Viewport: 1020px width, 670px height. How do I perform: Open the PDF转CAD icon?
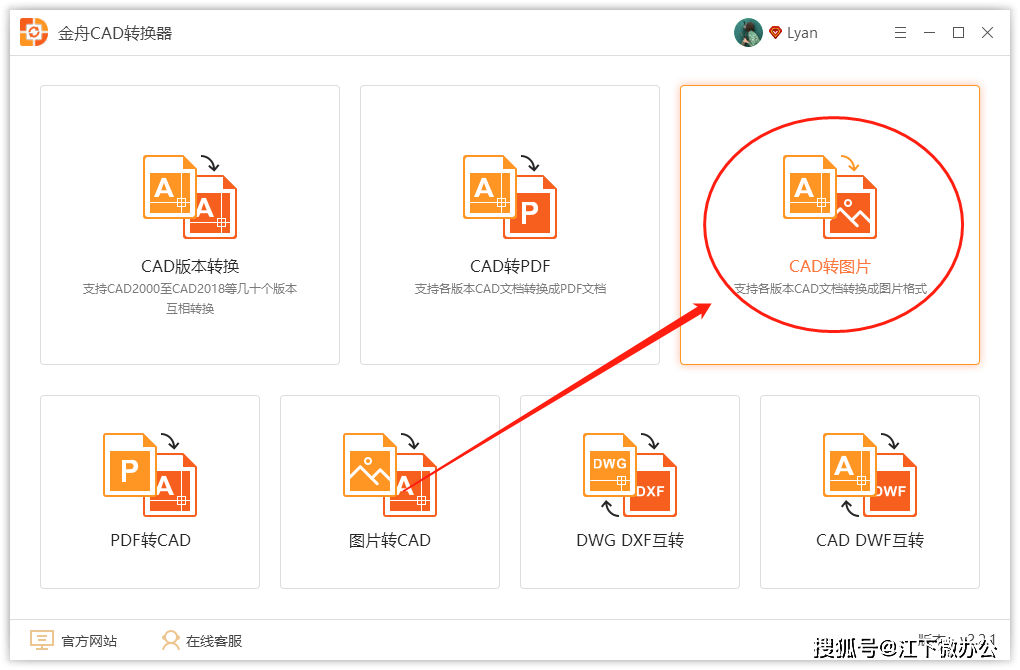(x=150, y=474)
